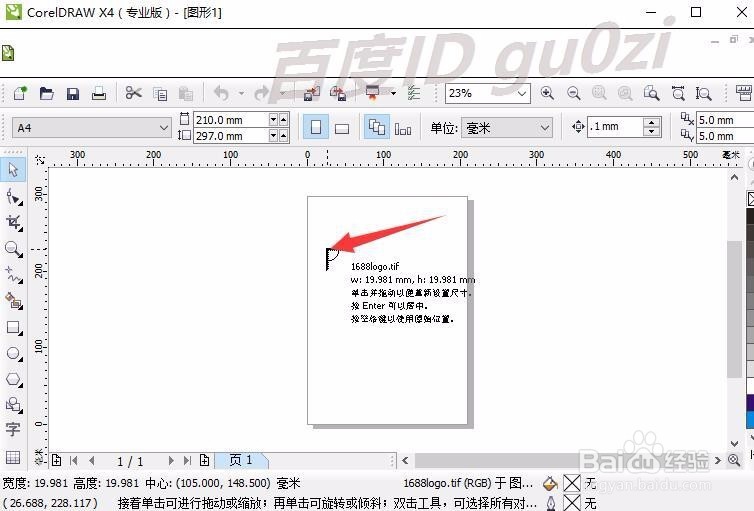This screenshot has width=754, height=511.
Task: Click the black swatch in color palette
Action: pos(750,216)
